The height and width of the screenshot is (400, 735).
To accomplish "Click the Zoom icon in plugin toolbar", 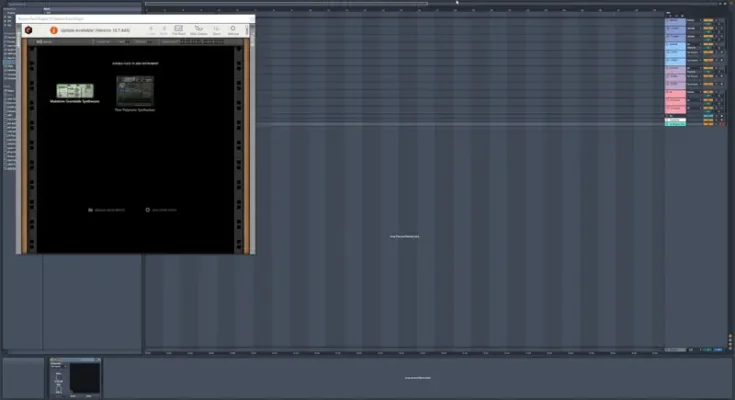I will coord(216,30).
